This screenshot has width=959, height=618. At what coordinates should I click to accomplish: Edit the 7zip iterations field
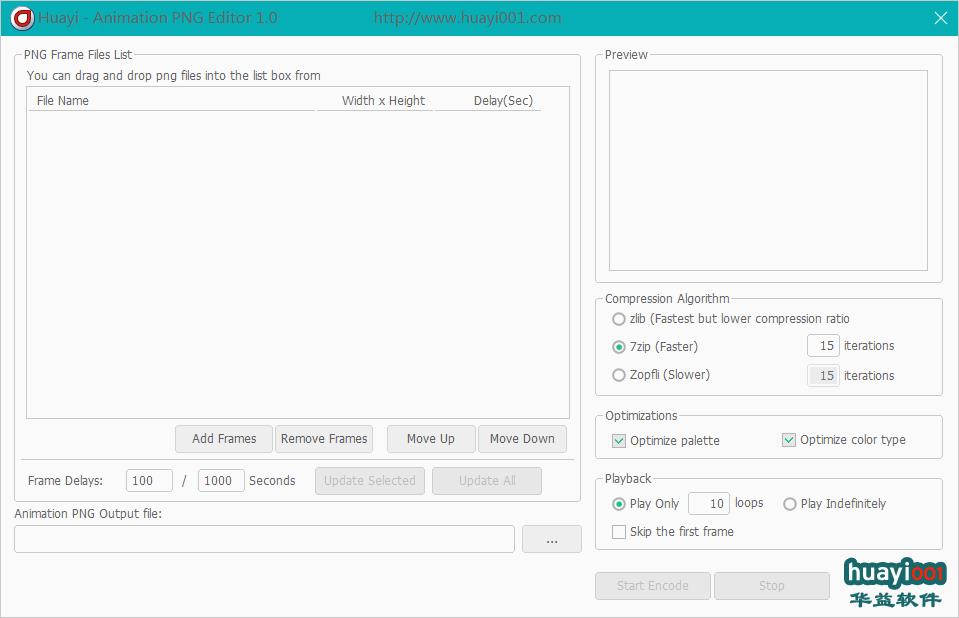point(823,346)
